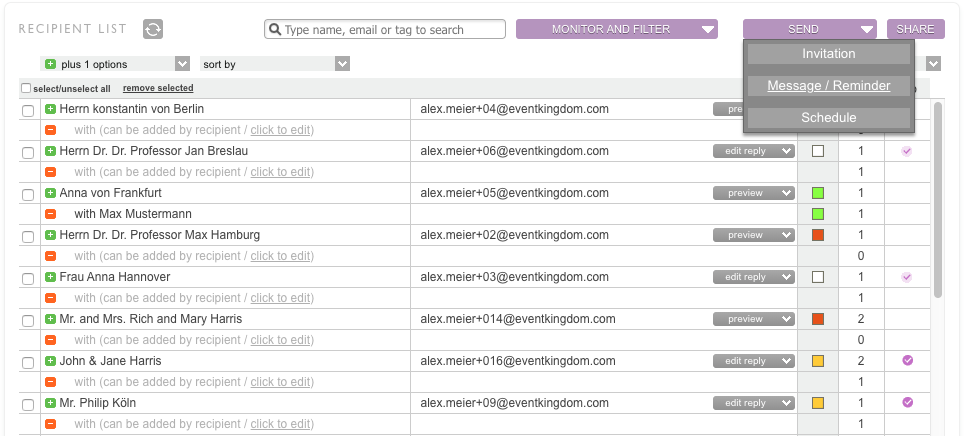The width and height of the screenshot is (964, 436).
Task: Select checkbox for Mr. and Mrs. Rich and Mary Harris
Action: (x=28, y=320)
